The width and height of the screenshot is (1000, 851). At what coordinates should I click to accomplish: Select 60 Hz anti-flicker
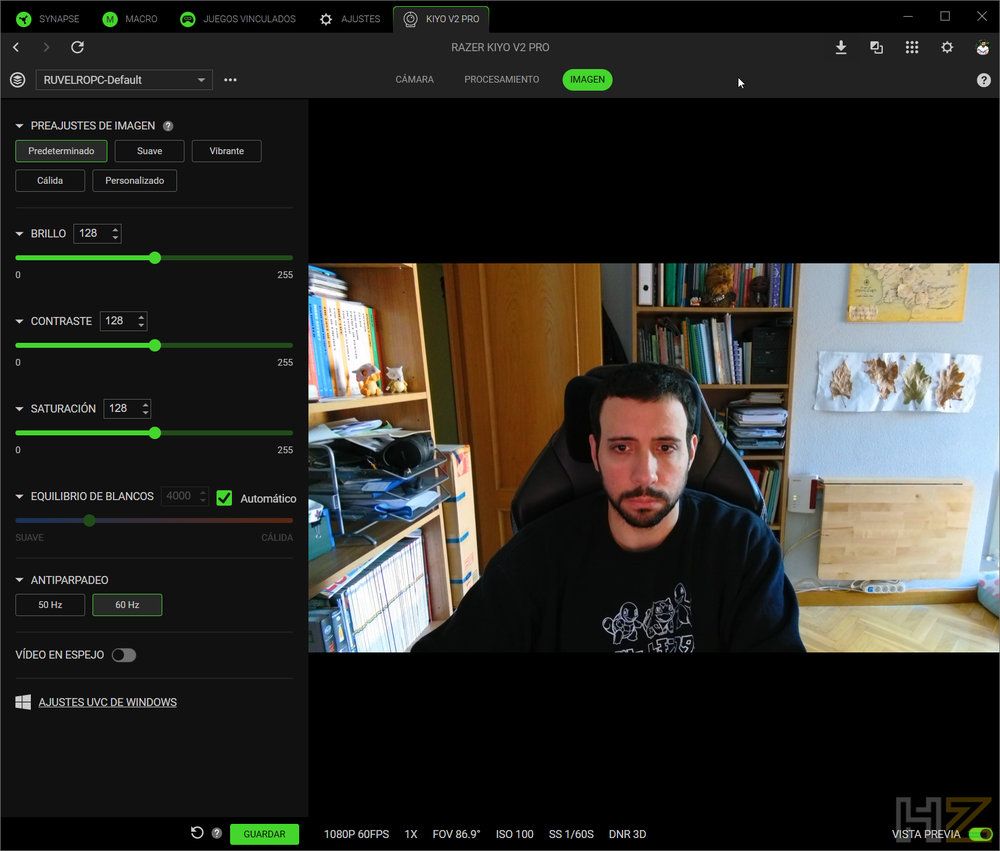point(127,605)
